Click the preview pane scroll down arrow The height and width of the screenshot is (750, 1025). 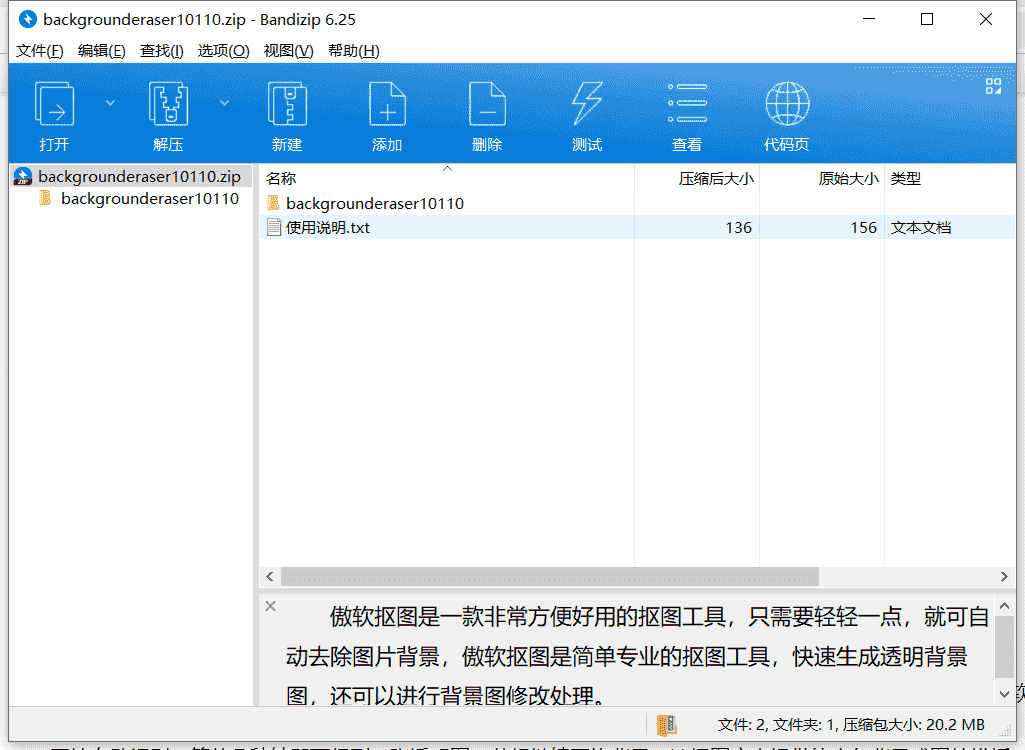[1004, 694]
